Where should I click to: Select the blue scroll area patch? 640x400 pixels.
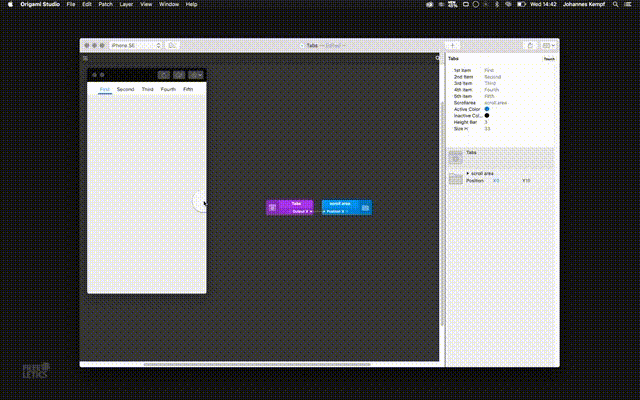click(x=347, y=207)
